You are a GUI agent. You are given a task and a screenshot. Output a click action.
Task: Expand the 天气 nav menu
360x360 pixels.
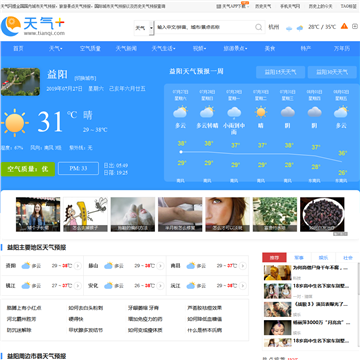[x=56, y=49]
